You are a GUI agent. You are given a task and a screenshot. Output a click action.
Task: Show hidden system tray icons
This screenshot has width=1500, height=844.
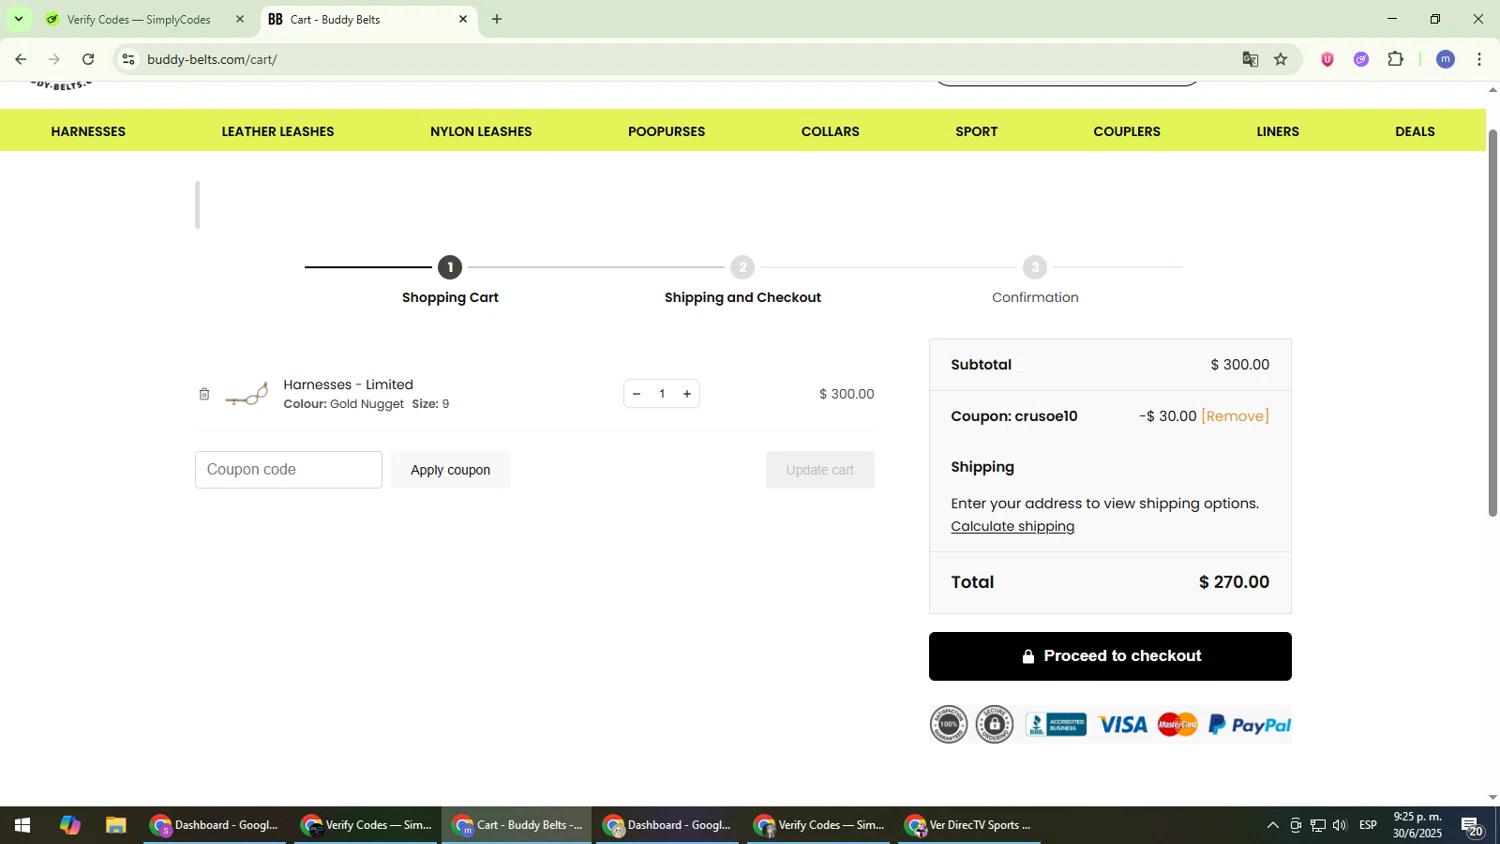(1272, 826)
